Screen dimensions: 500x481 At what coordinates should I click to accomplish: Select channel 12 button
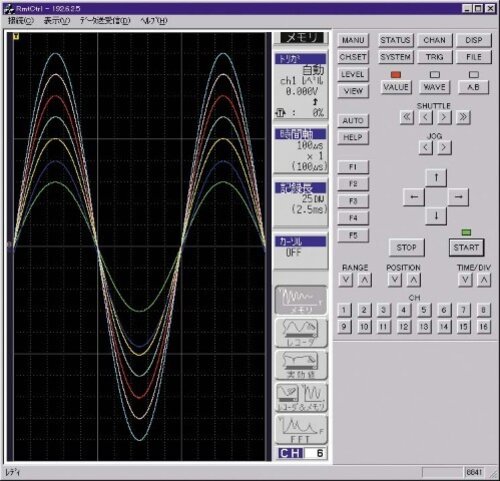(404, 327)
